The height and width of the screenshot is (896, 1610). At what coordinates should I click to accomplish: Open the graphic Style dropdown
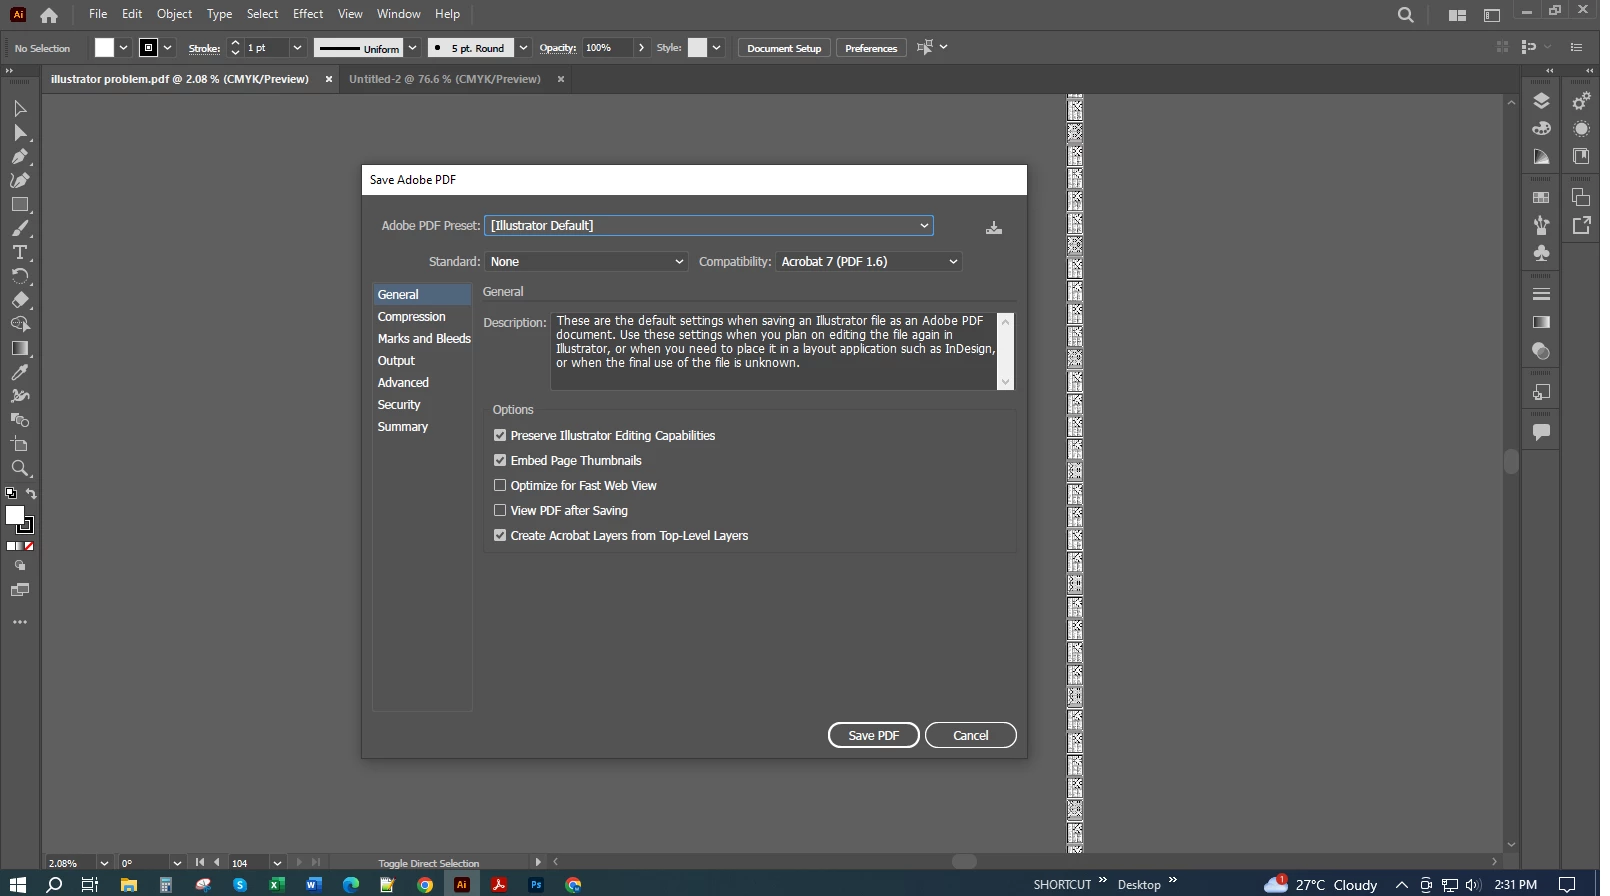(x=716, y=48)
